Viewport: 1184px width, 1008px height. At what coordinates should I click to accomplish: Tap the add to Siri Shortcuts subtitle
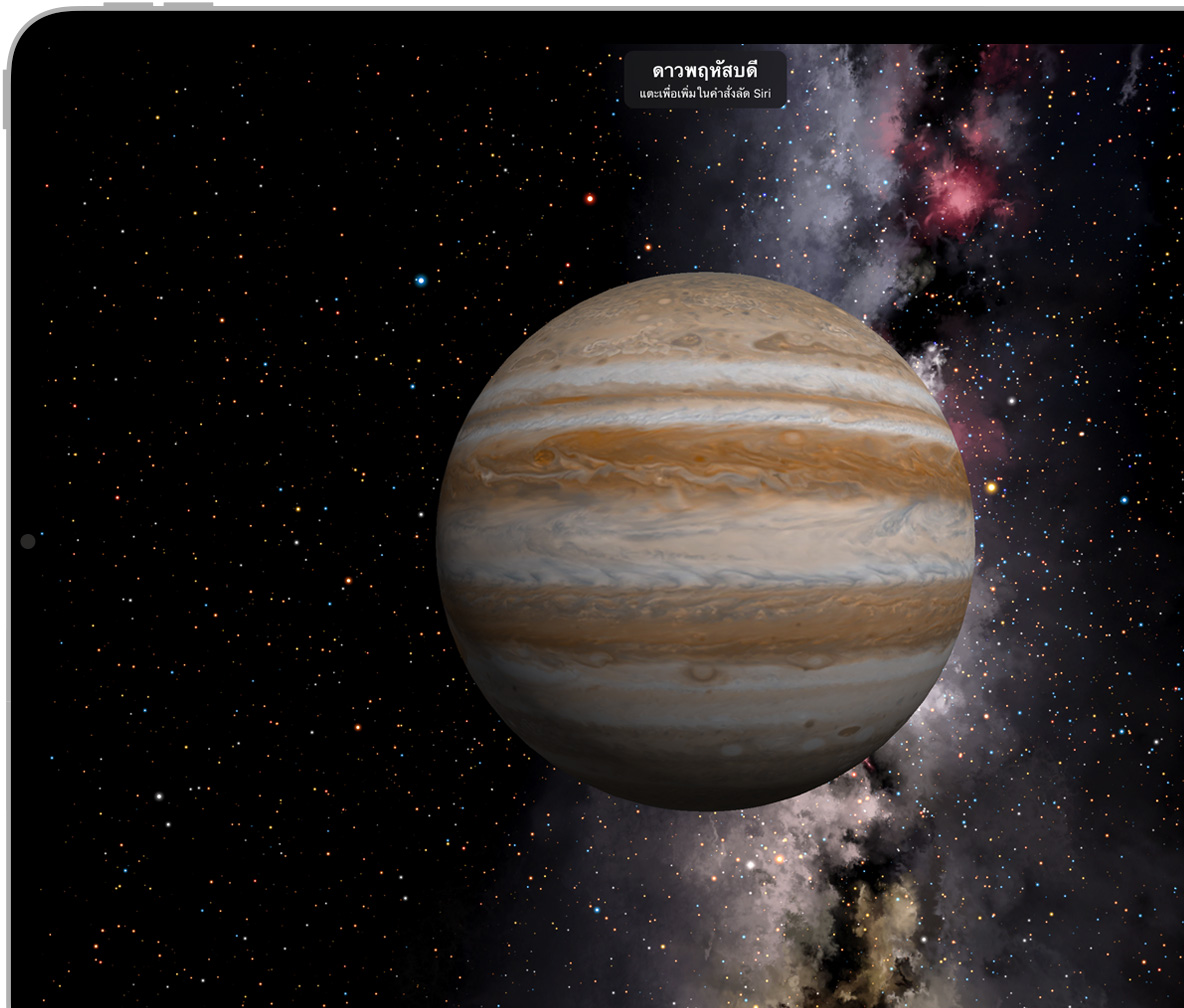(x=704, y=94)
